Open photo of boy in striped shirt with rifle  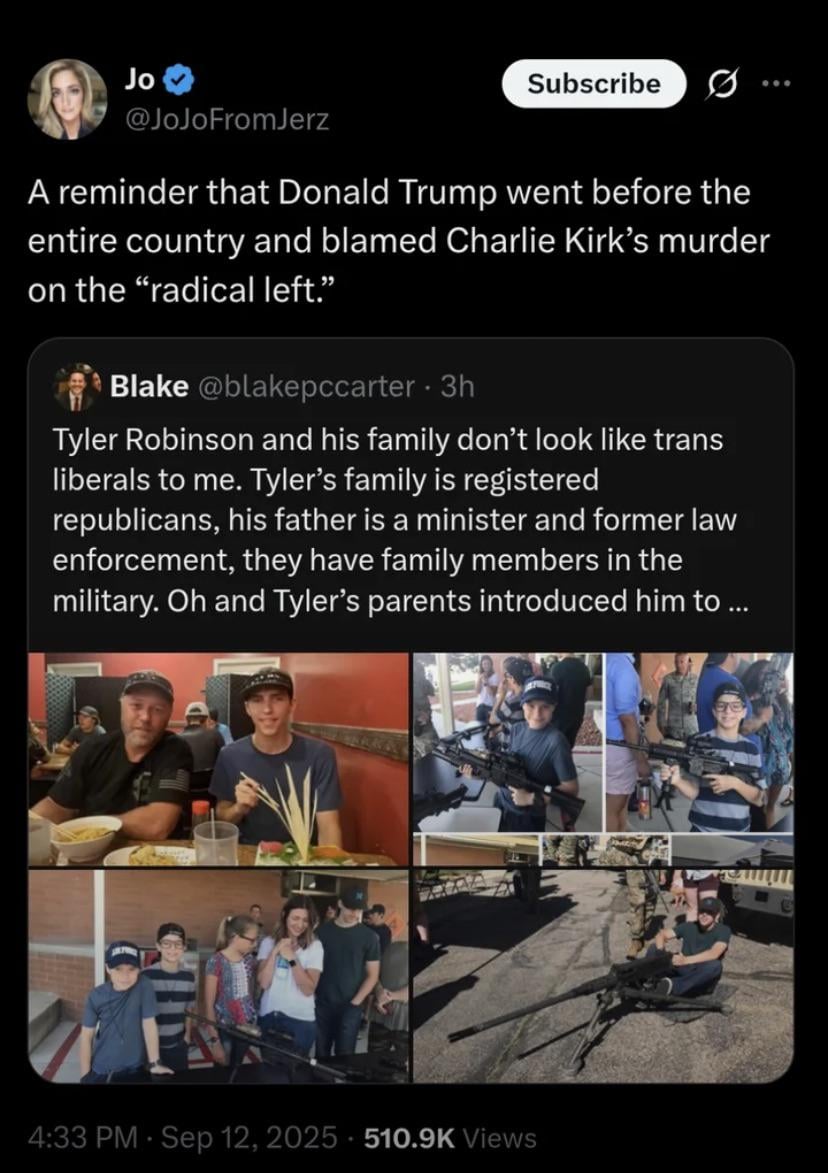pyautogui.click(x=699, y=742)
